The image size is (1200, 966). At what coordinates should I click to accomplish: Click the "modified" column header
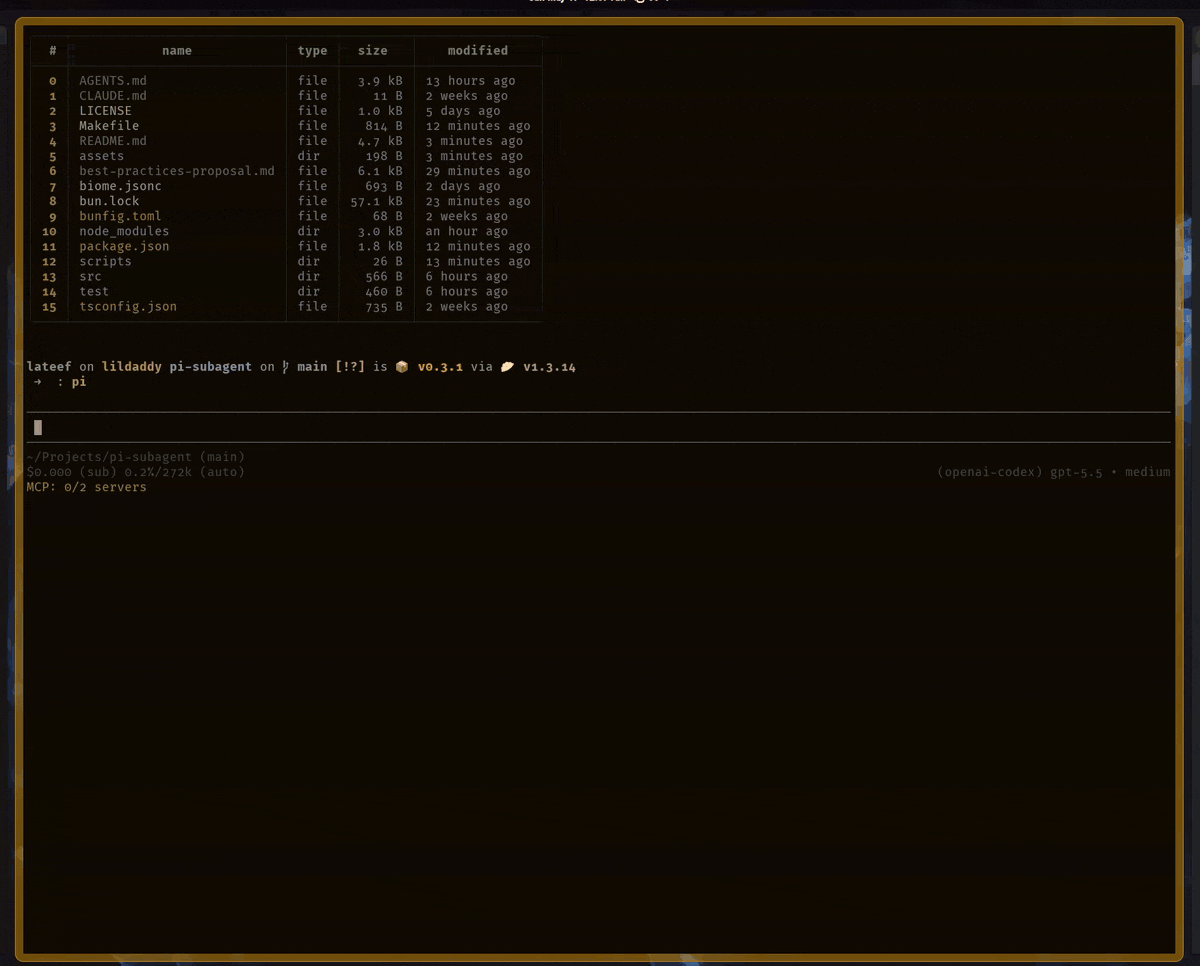click(x=477, y=51)
